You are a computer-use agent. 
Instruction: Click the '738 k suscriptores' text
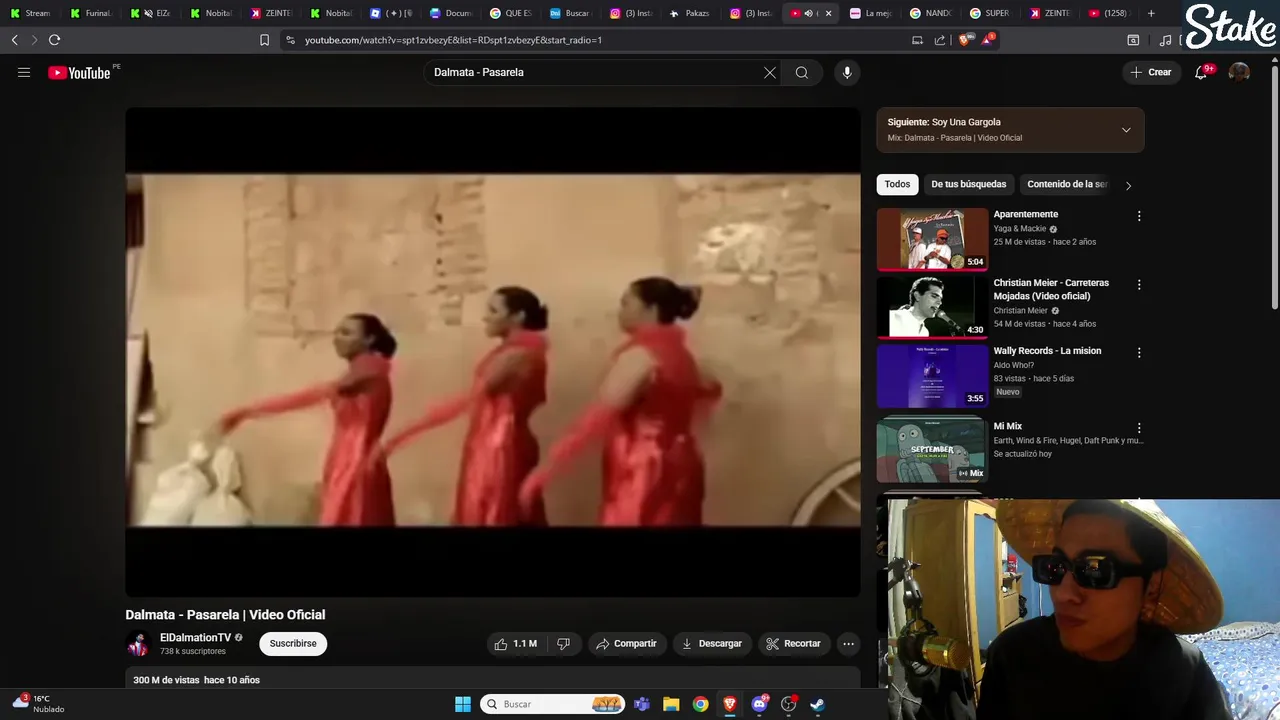click(193, 651)
